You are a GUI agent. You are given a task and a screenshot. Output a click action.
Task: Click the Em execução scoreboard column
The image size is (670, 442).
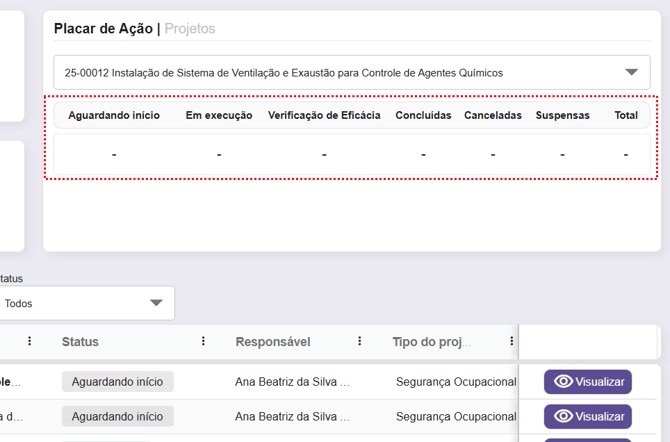219,116
